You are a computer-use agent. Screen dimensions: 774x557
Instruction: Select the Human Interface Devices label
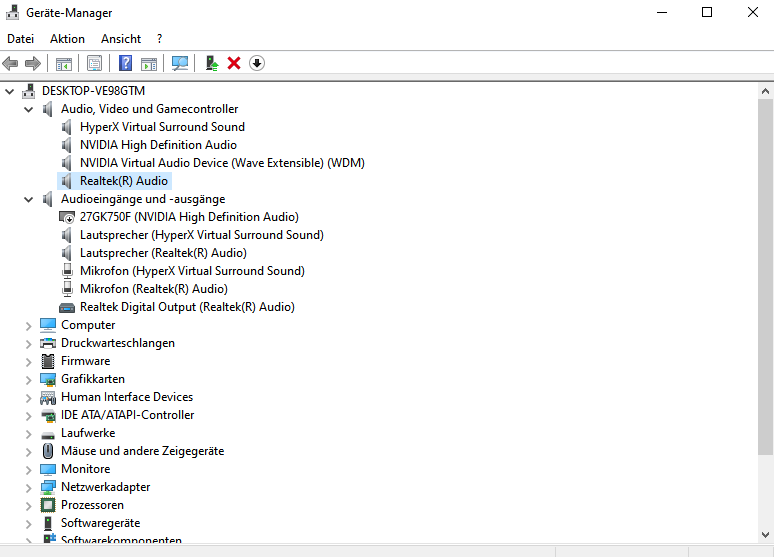127,397
